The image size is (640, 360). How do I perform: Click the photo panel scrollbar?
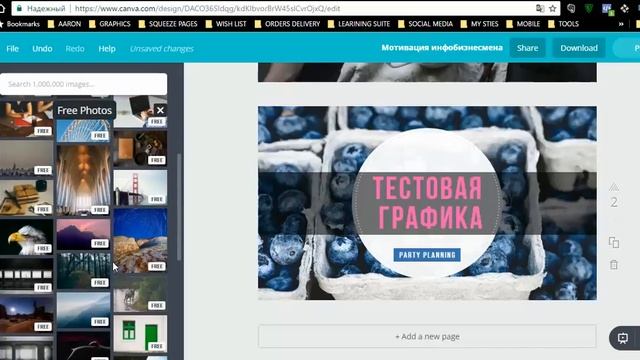click(178, 207)
